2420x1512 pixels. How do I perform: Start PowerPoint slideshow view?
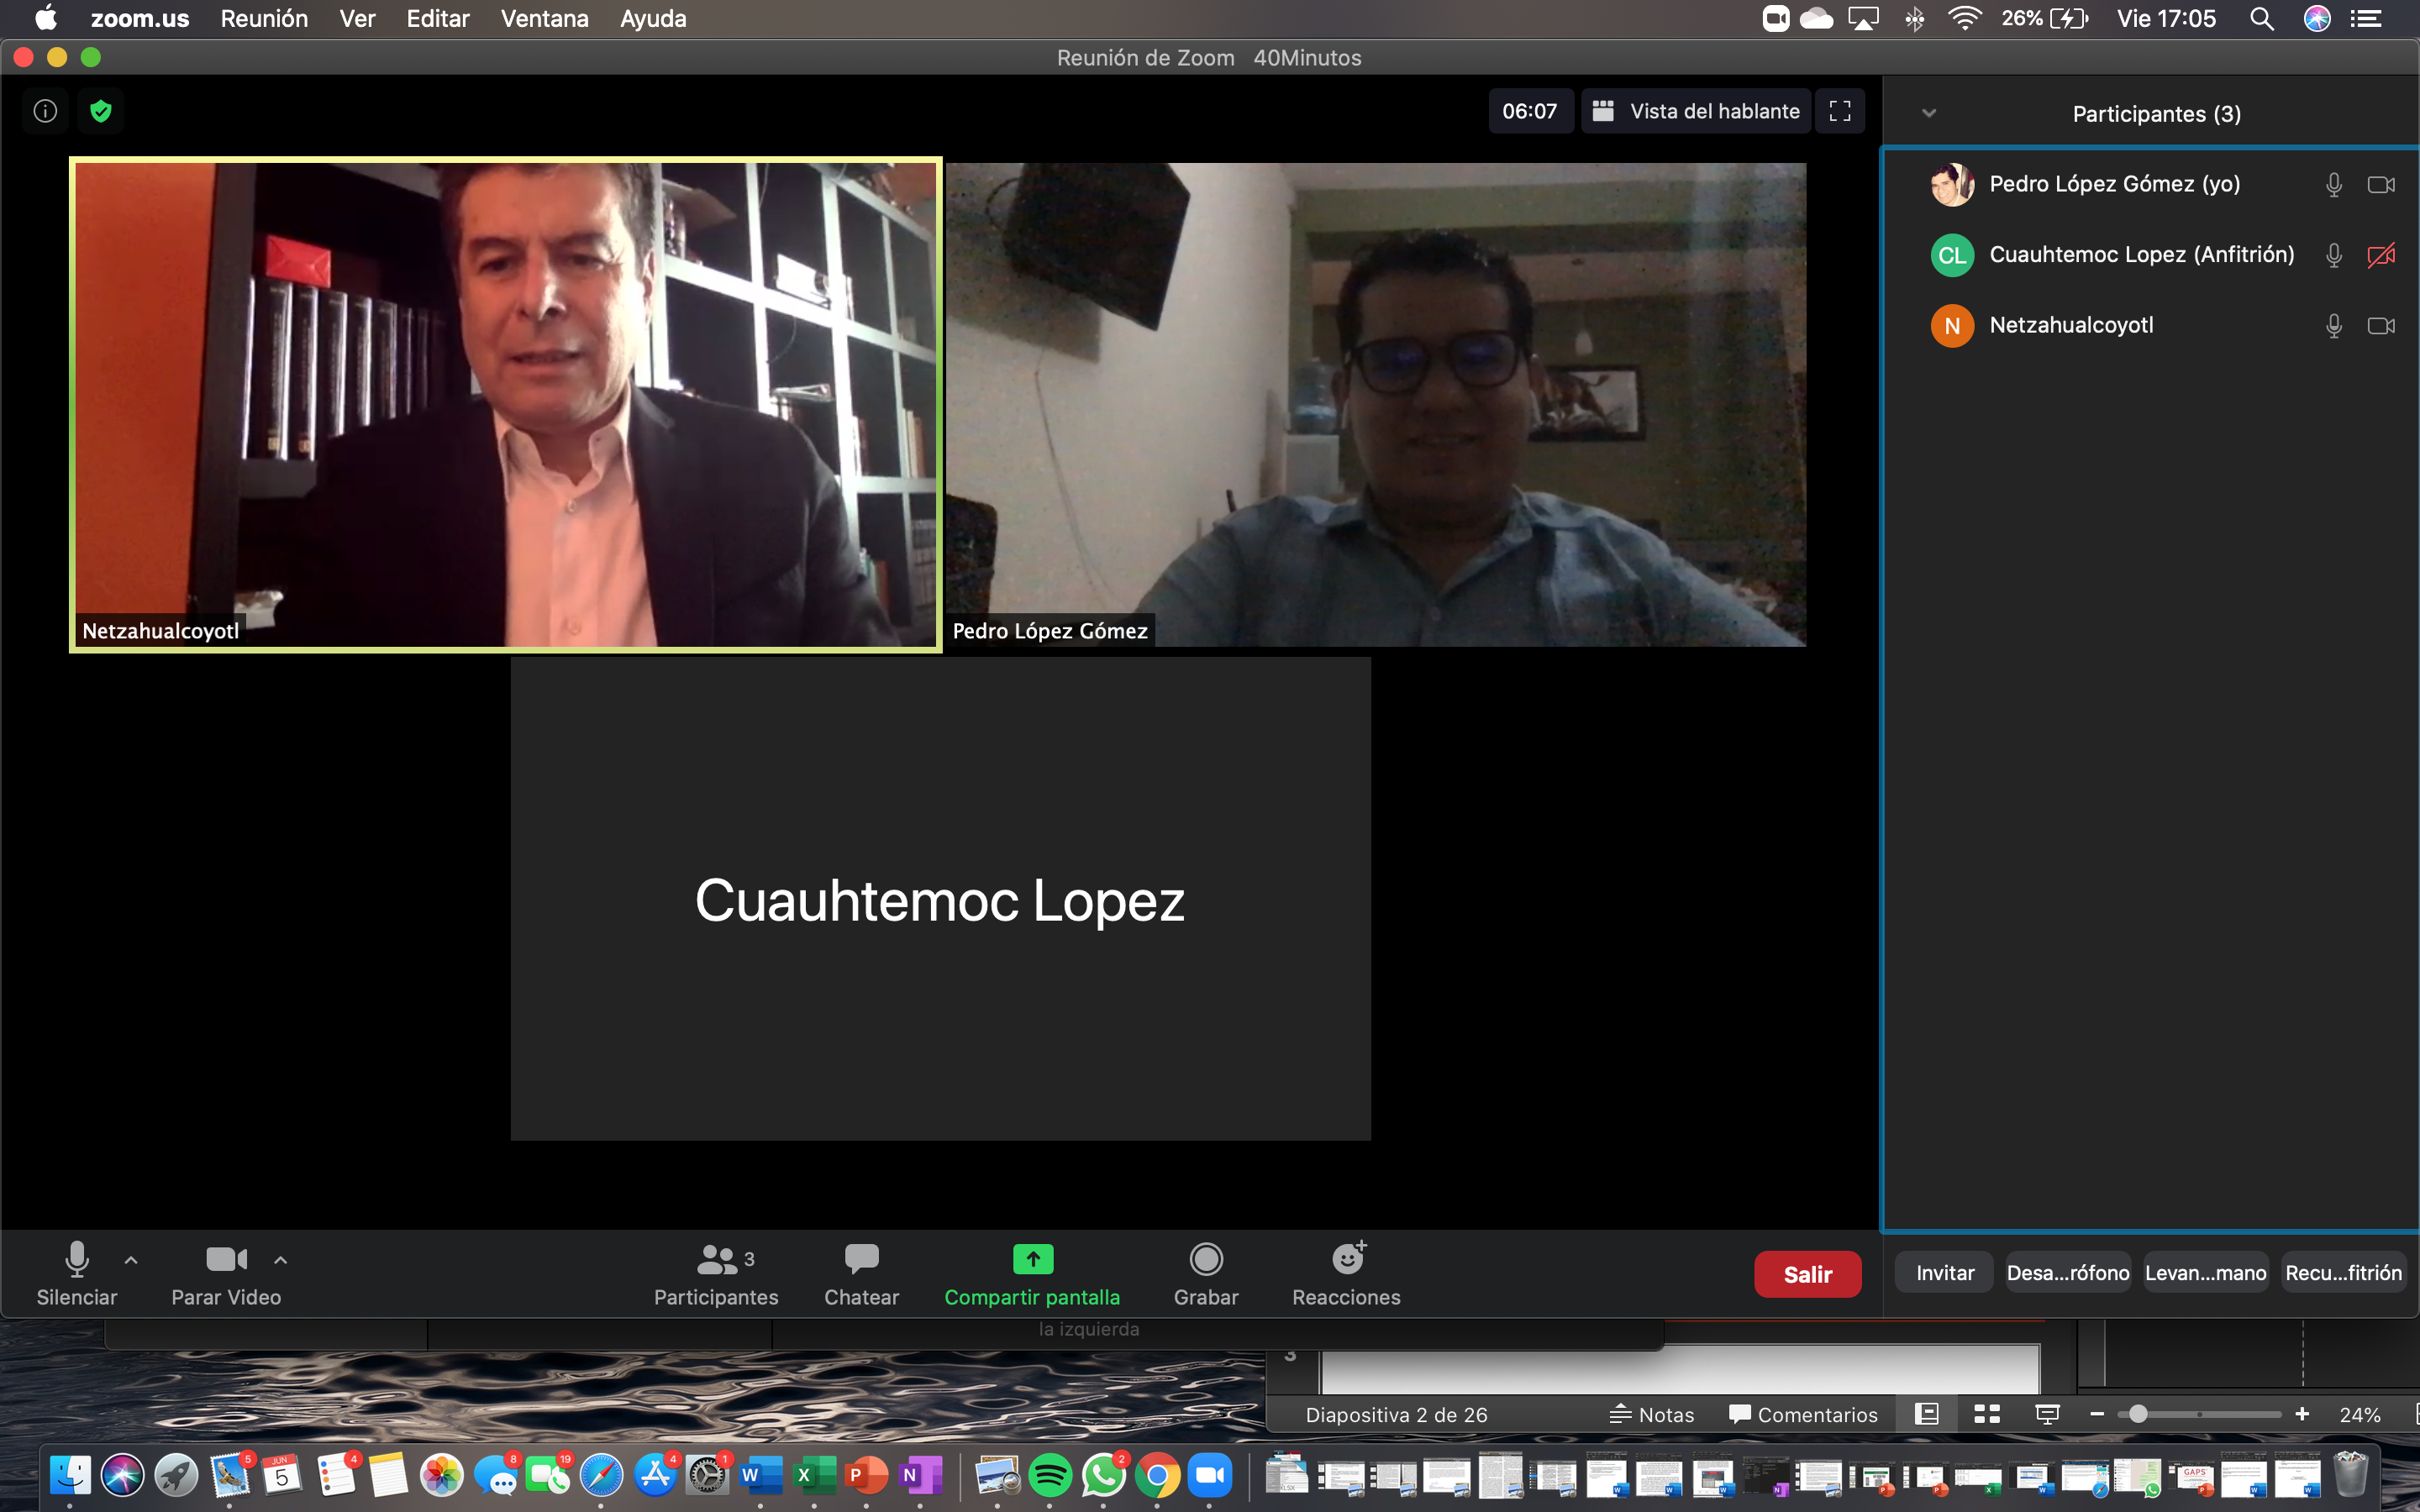coord(2047,1414)
